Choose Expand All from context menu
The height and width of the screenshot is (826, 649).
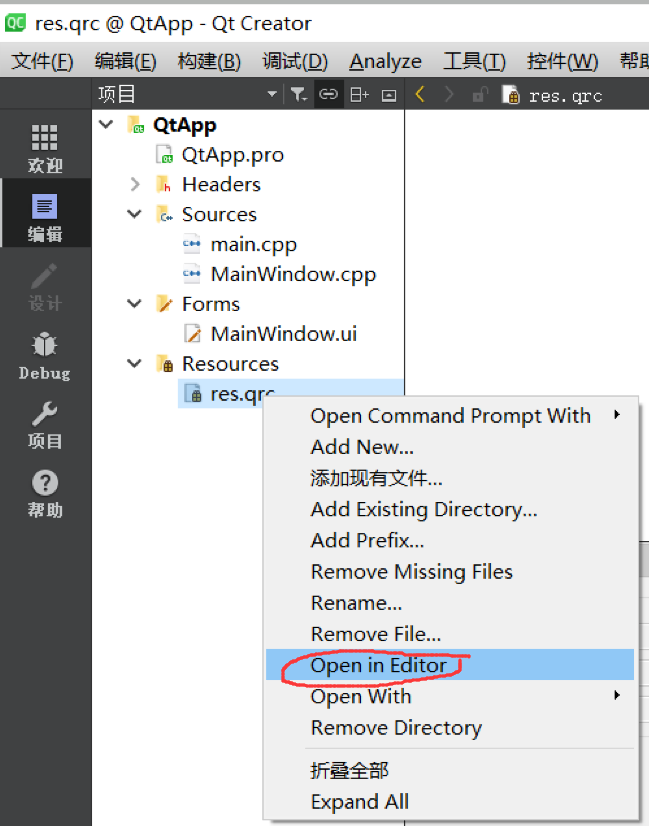pyautogui.click(x=449, y=801)
